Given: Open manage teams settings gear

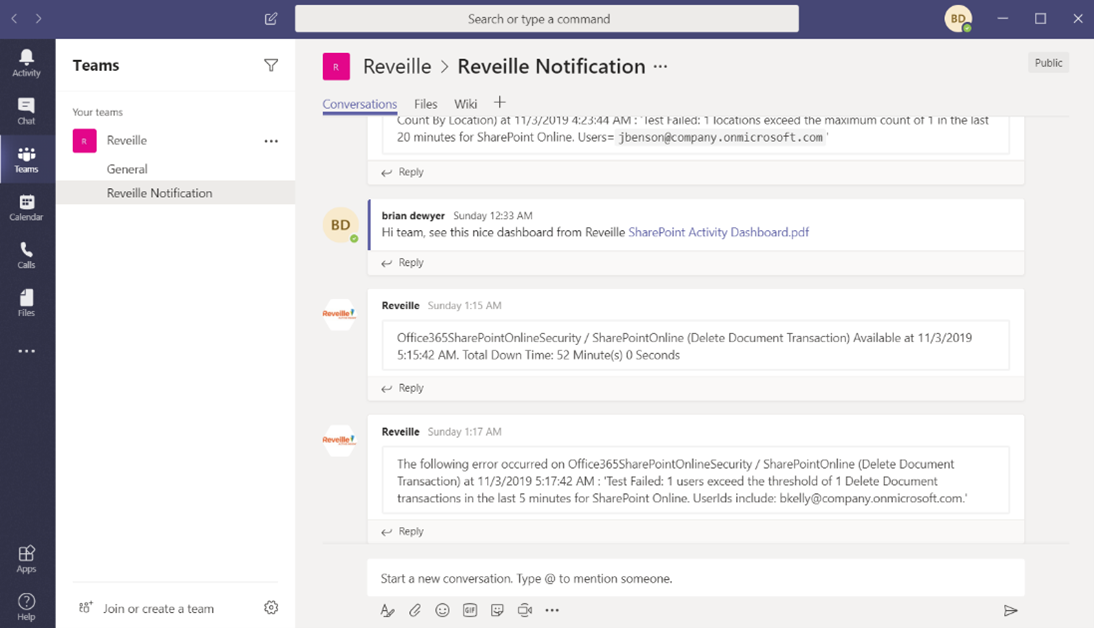Looking at the screenshot, I should [x=271, y=608].
